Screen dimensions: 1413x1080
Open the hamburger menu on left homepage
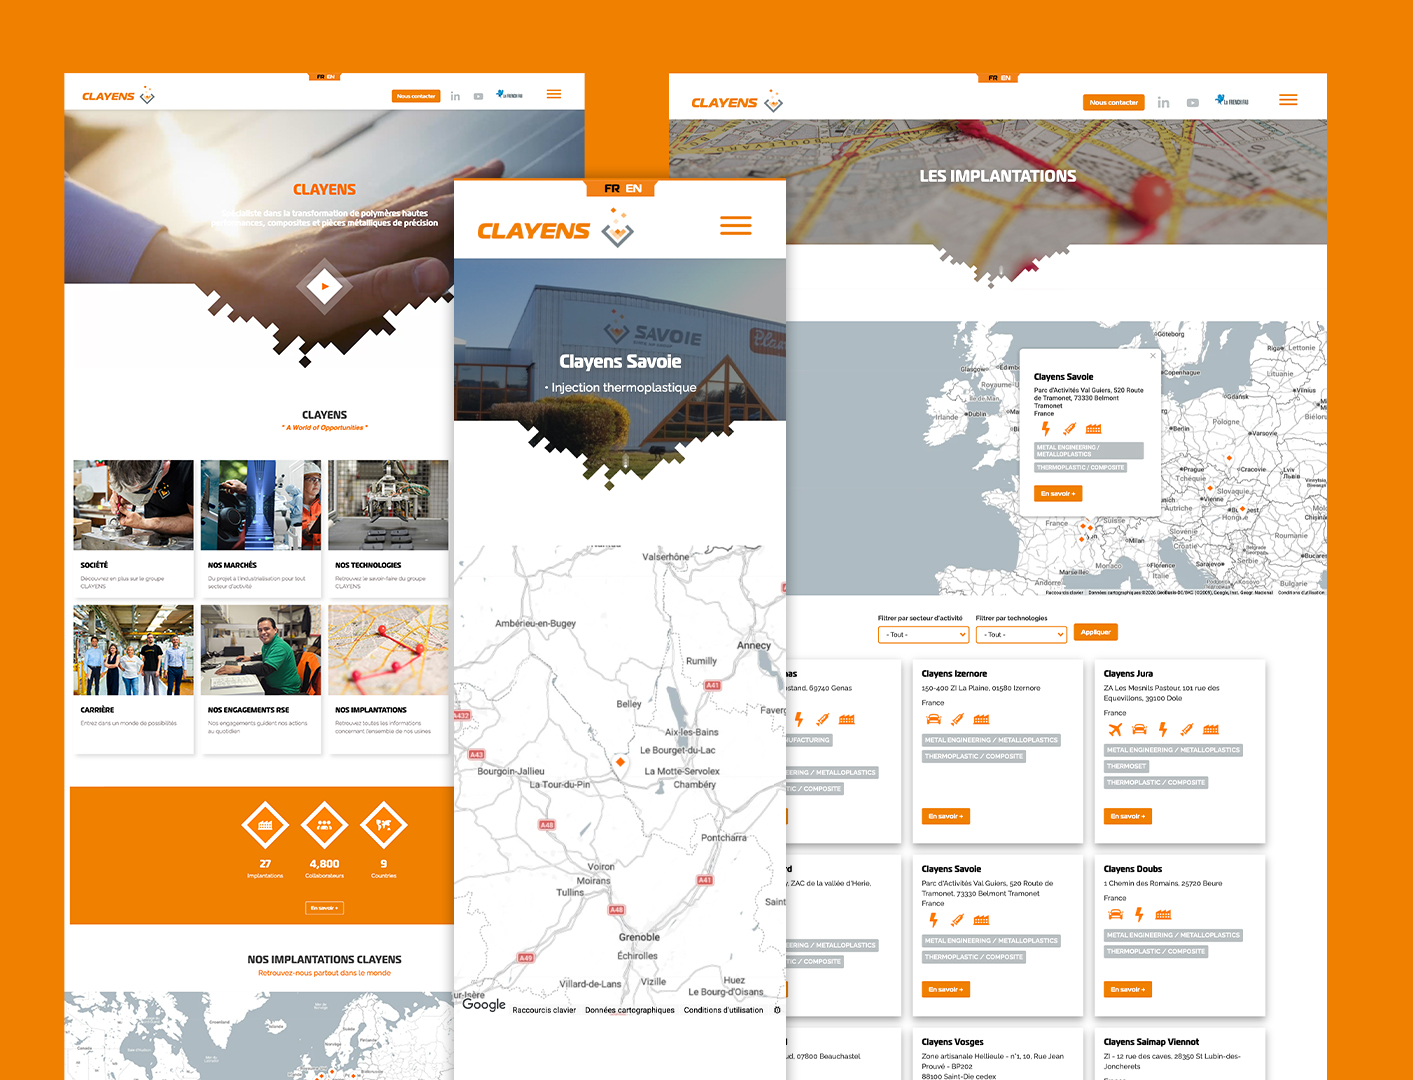pyautogui.click(x=554, y=94)
